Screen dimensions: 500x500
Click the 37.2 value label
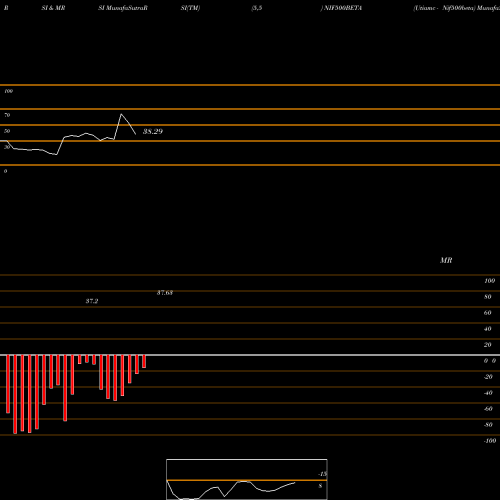pos(92,301)
